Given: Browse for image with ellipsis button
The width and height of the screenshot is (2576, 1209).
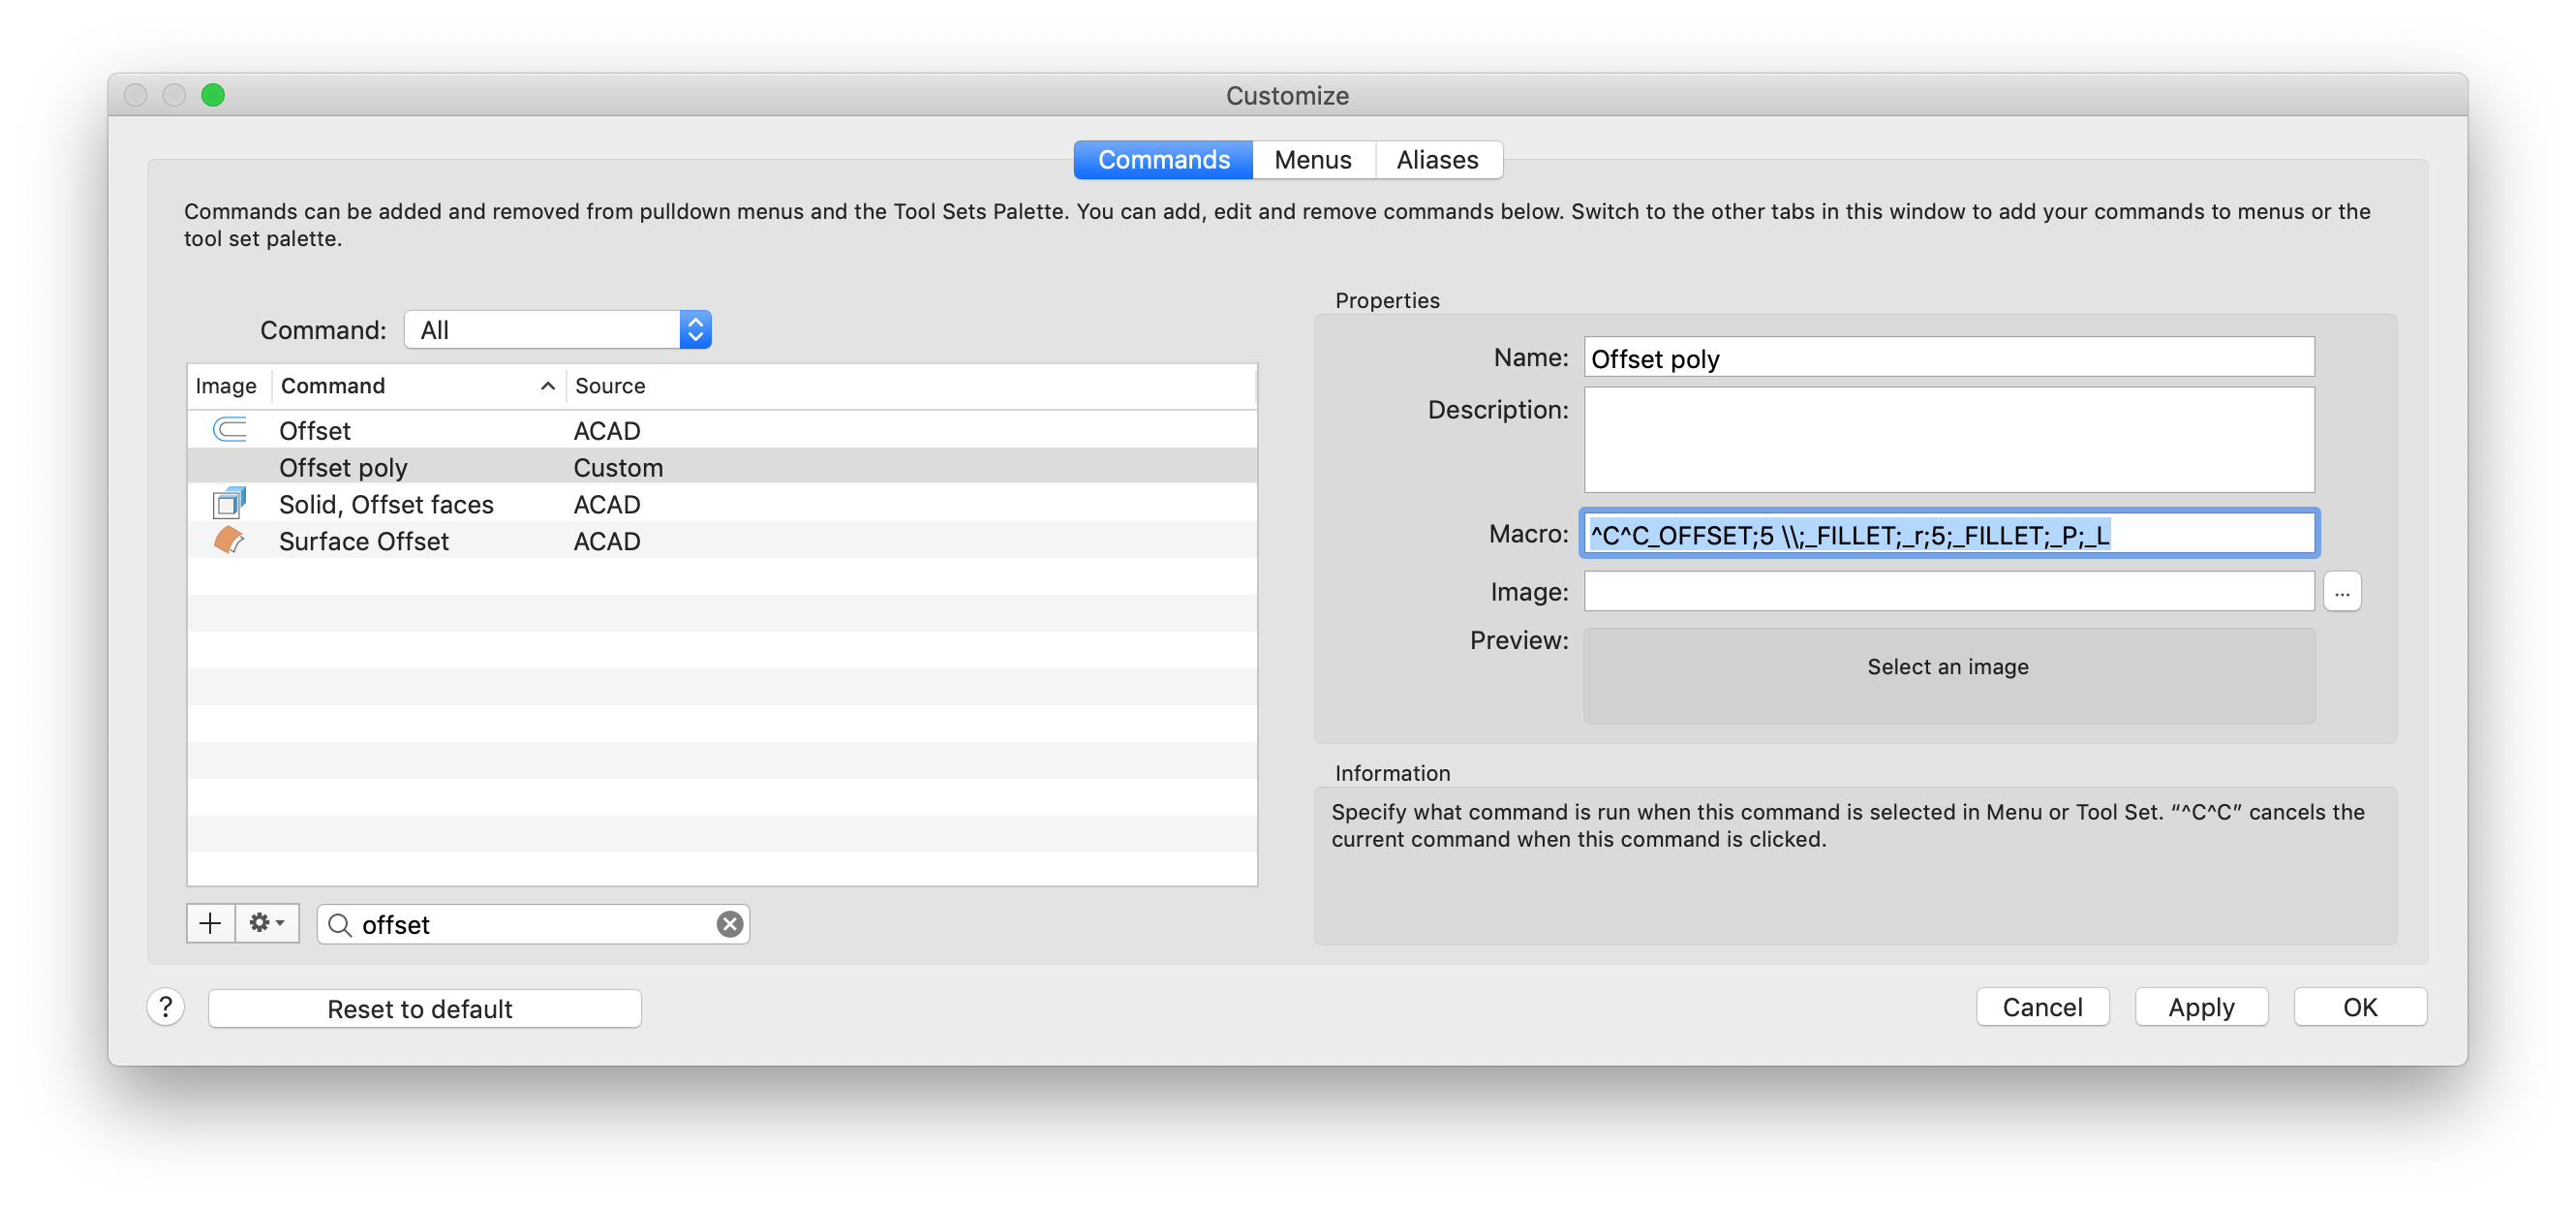Looking at the screenshot, I should [x=2341, y=592].
